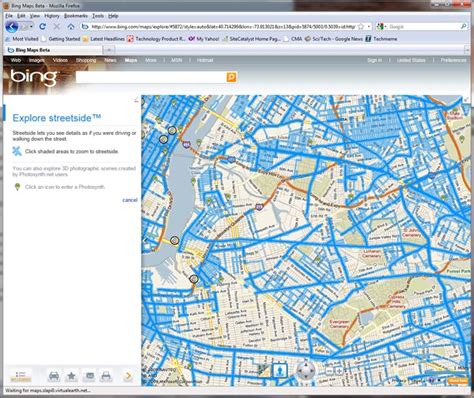Viewport: 474px width, 398px height.
Task: Click the Sign in link
Action: (375, 60)
